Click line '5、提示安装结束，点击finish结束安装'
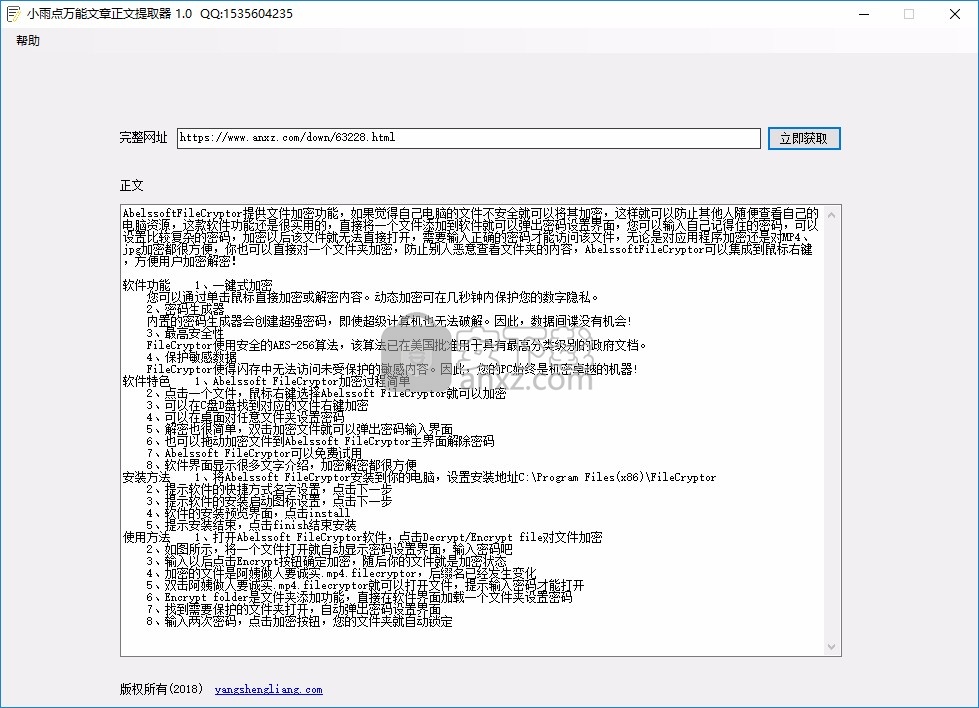Screen dimensions: 979x708 click(251, 526)
